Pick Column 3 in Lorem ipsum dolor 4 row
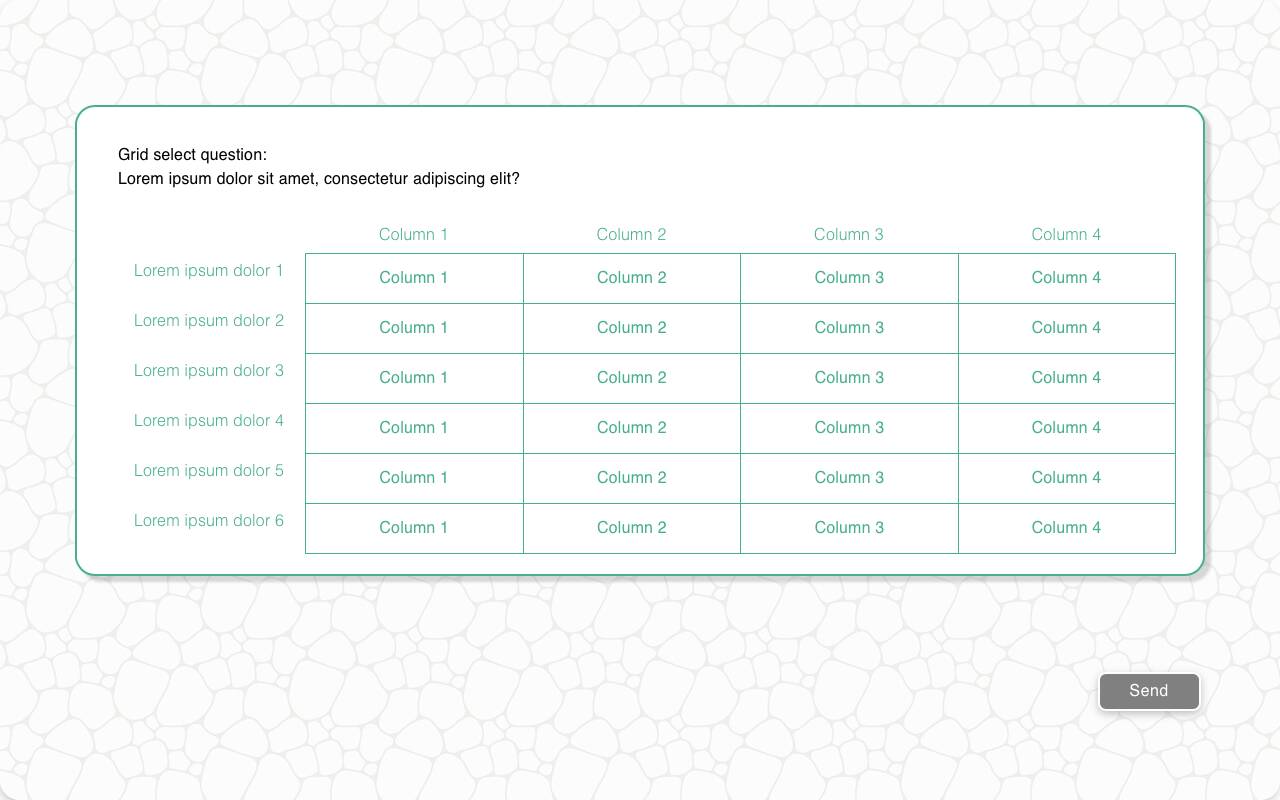1280x800 pixels. pos(849,428)
